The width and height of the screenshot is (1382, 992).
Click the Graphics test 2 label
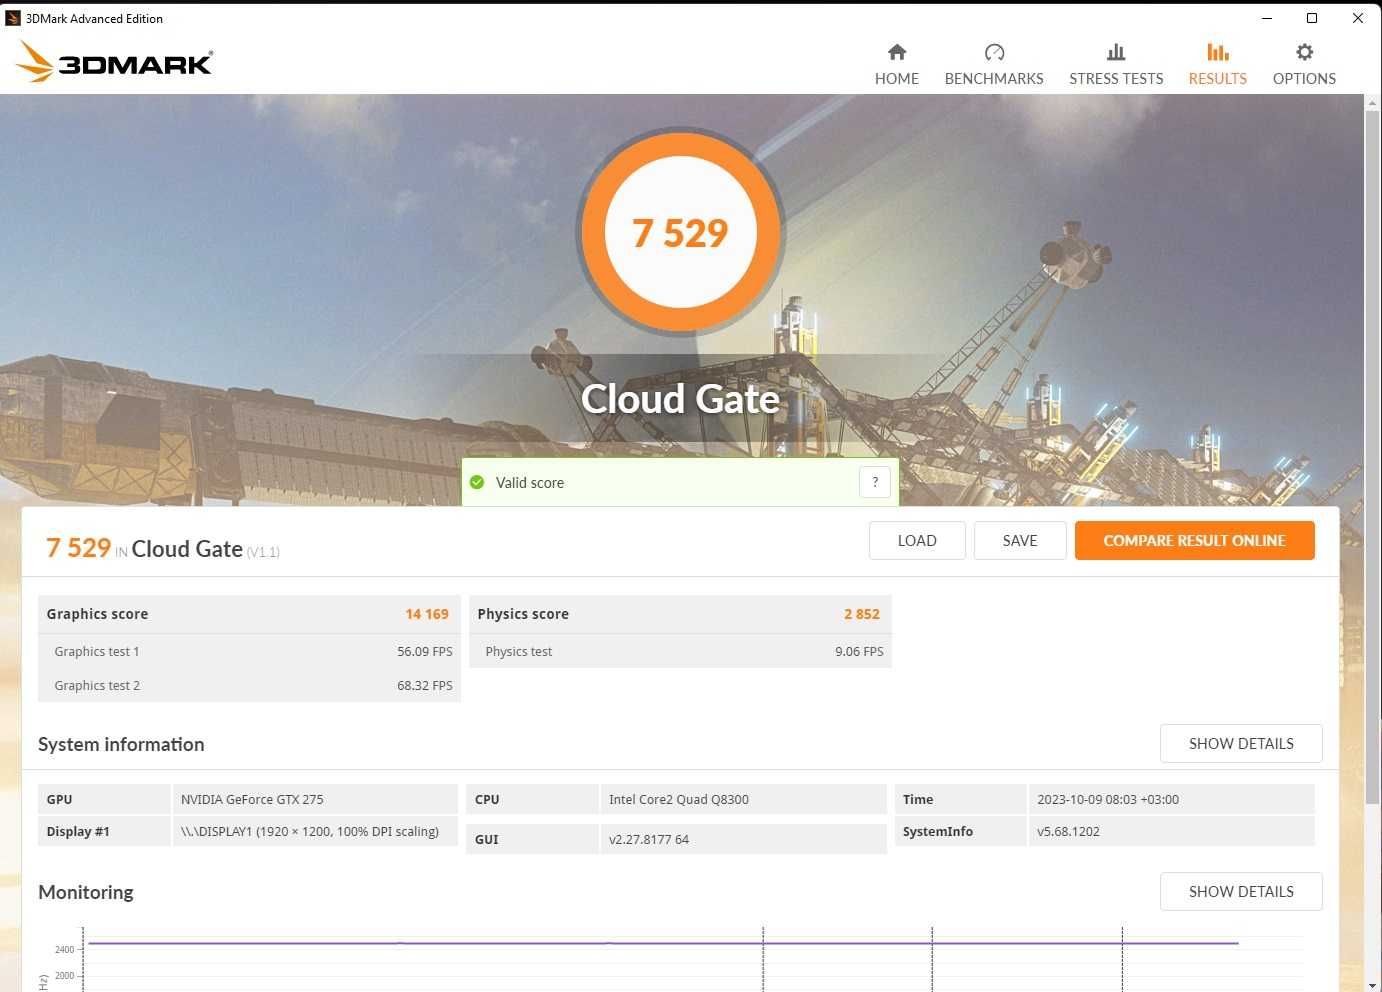pos(97,686)
